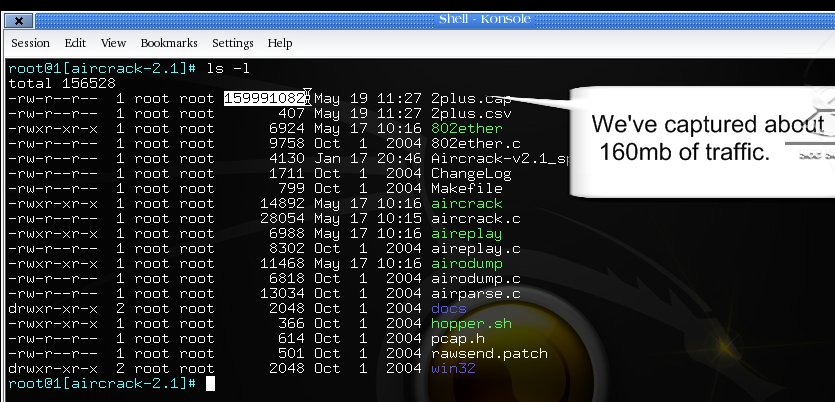The image size is (835, 402).
Task: Close the Shell - Konsole window
Action: click(x=19, y=21)
